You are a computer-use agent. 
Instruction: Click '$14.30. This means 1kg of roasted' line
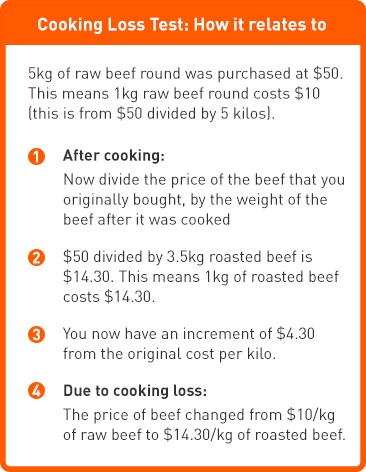point(201,277)
